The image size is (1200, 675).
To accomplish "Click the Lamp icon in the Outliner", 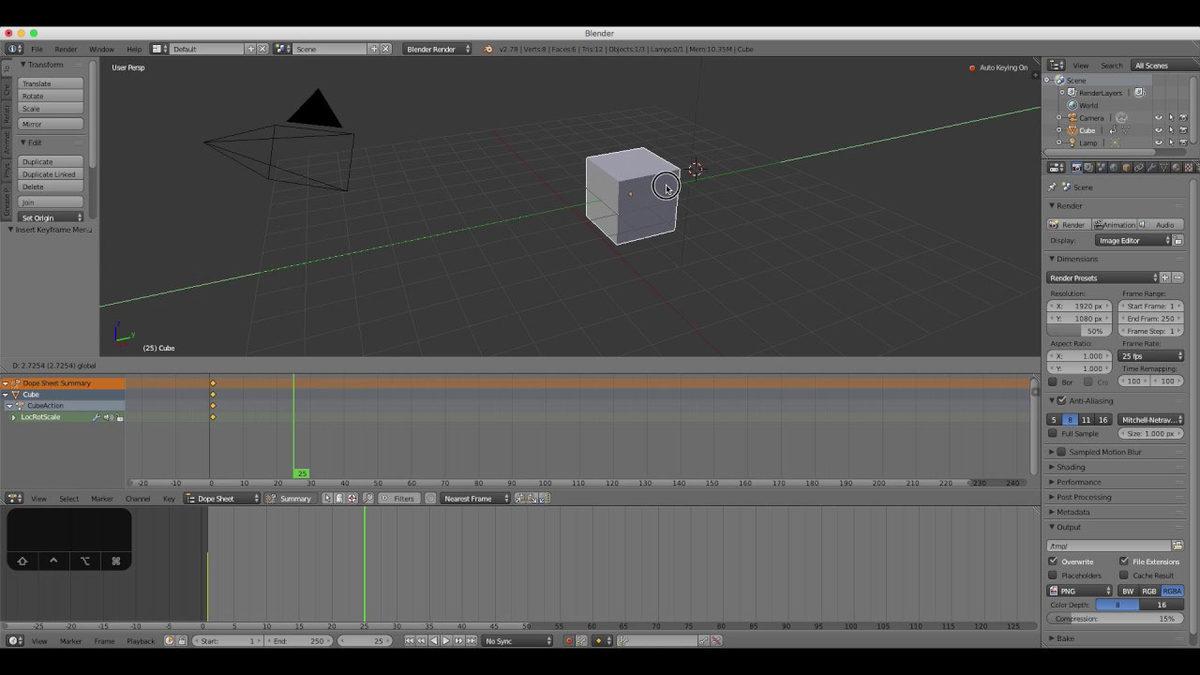I will pyautogui.click(x=1072, y=142).
